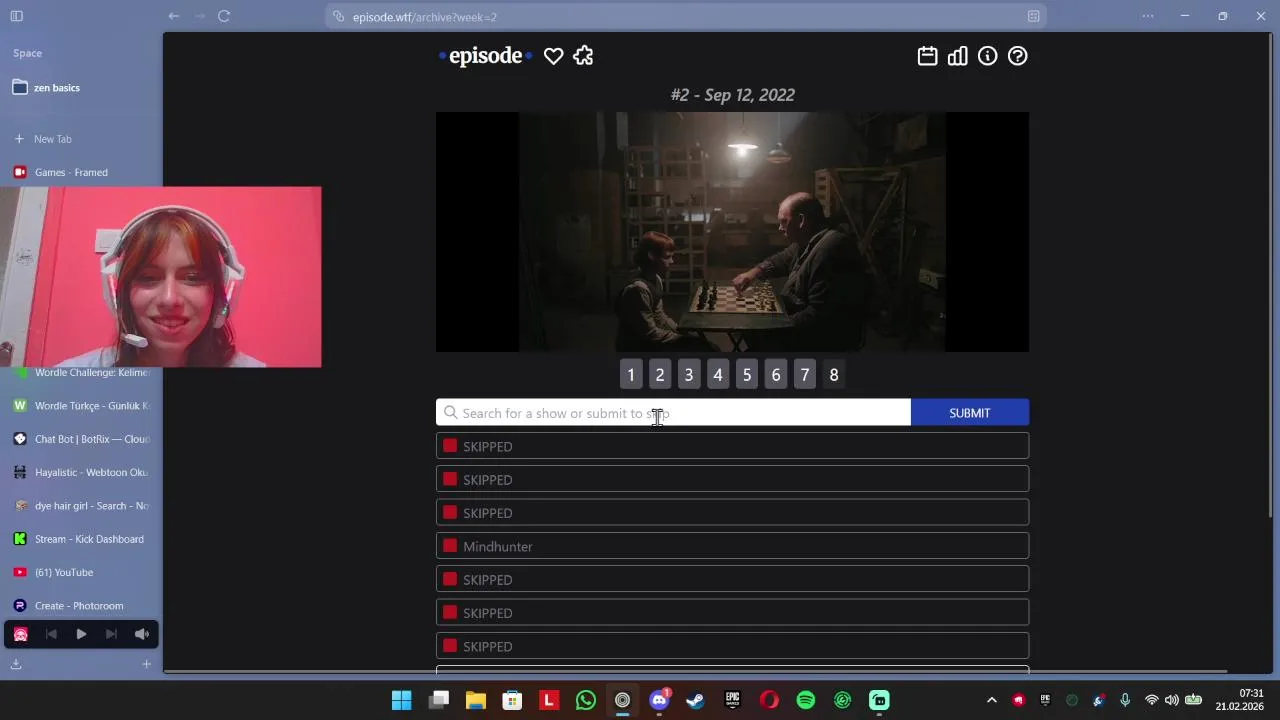This screenshot has height=720, width=1280.
Task: Click the Mindhunter guess row
Action: pyautogui.click(x=732, y=546)
